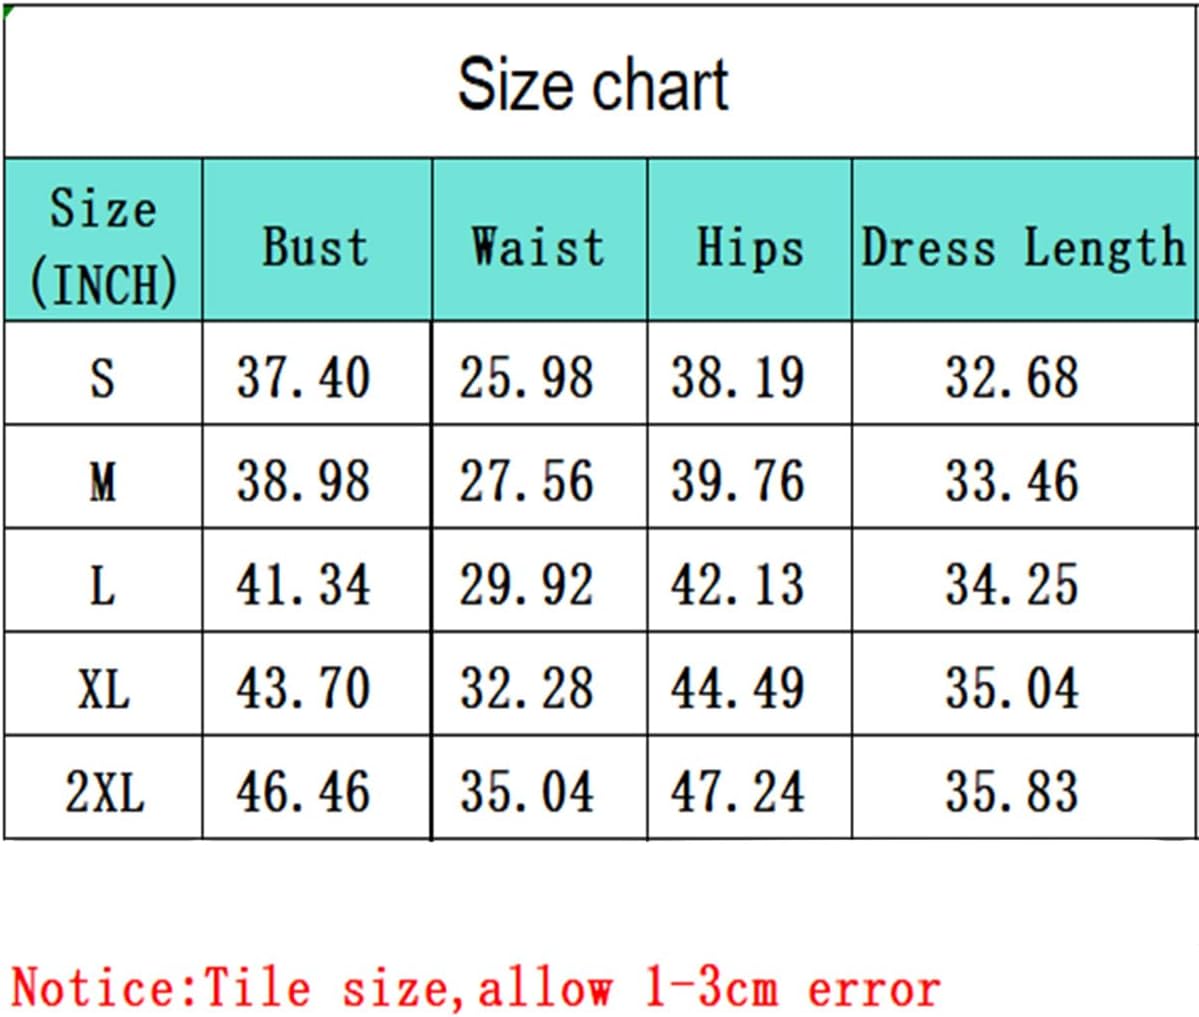Select the 2XL row label
Viewport: 1199px width, 1017px height.
click(x=104, y=792)
